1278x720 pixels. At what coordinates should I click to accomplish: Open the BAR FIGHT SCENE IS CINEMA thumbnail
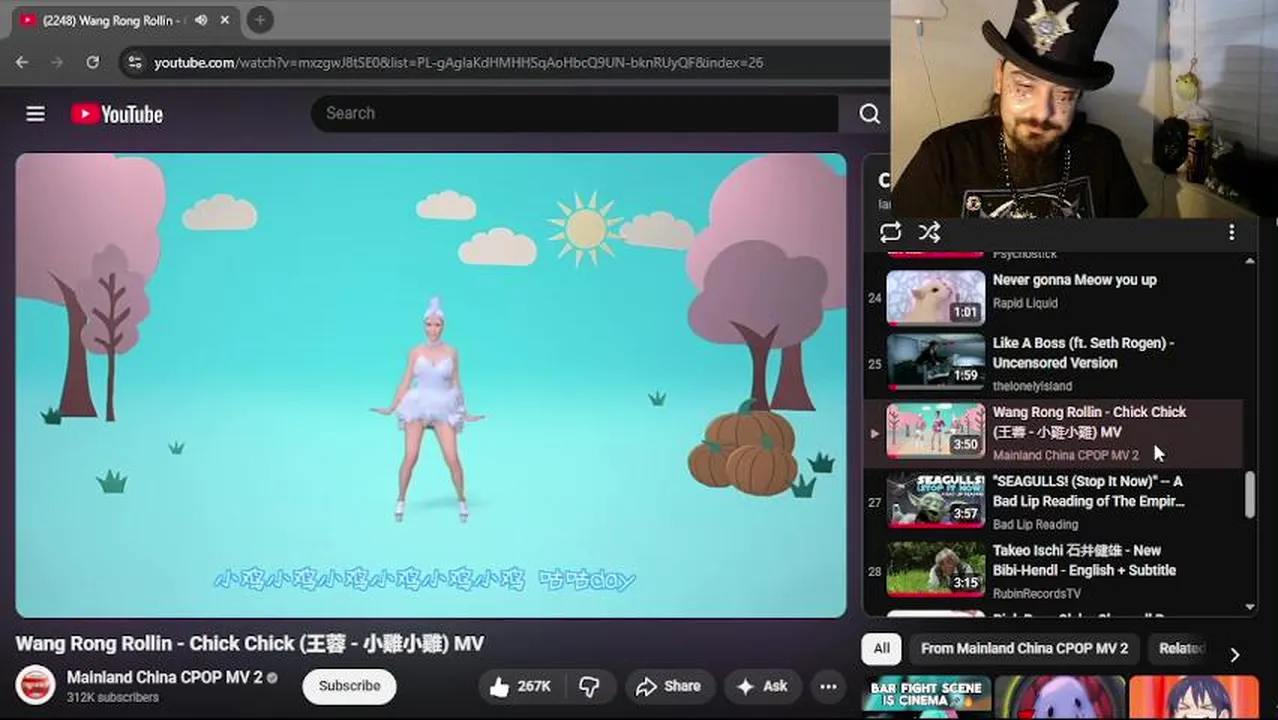[926, 698]
